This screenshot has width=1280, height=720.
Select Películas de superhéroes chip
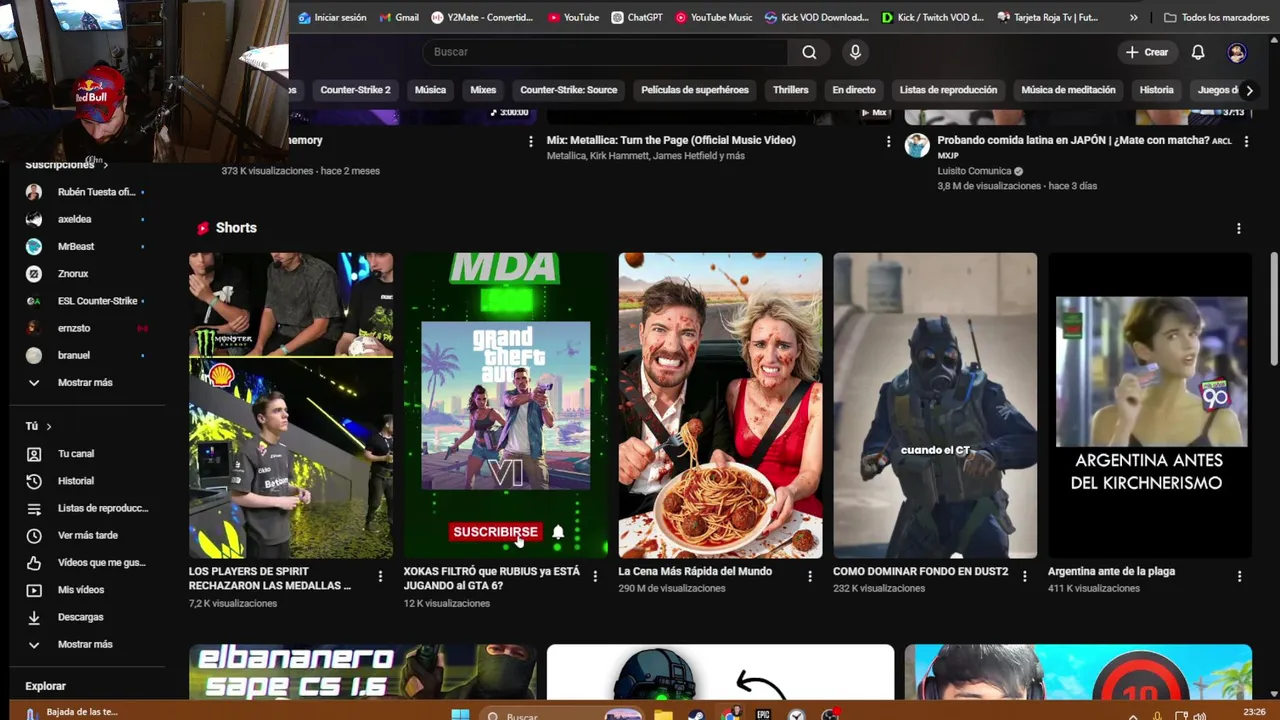(695, 90)
